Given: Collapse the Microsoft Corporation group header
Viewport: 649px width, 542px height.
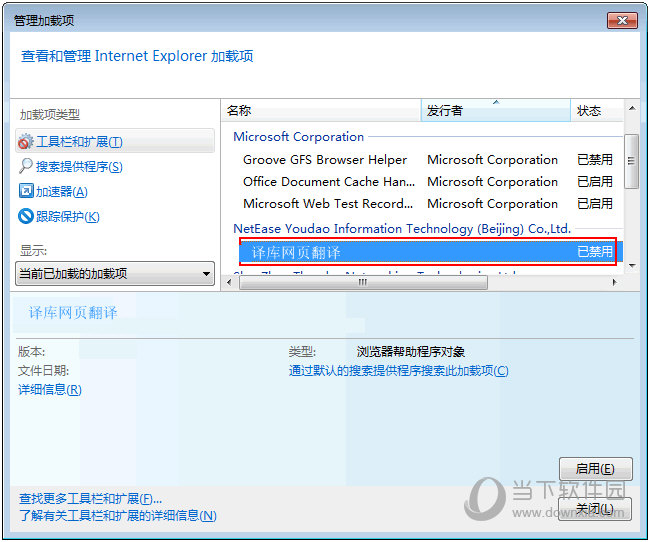Looking at the screenshot, I should (x=298, y=137).
